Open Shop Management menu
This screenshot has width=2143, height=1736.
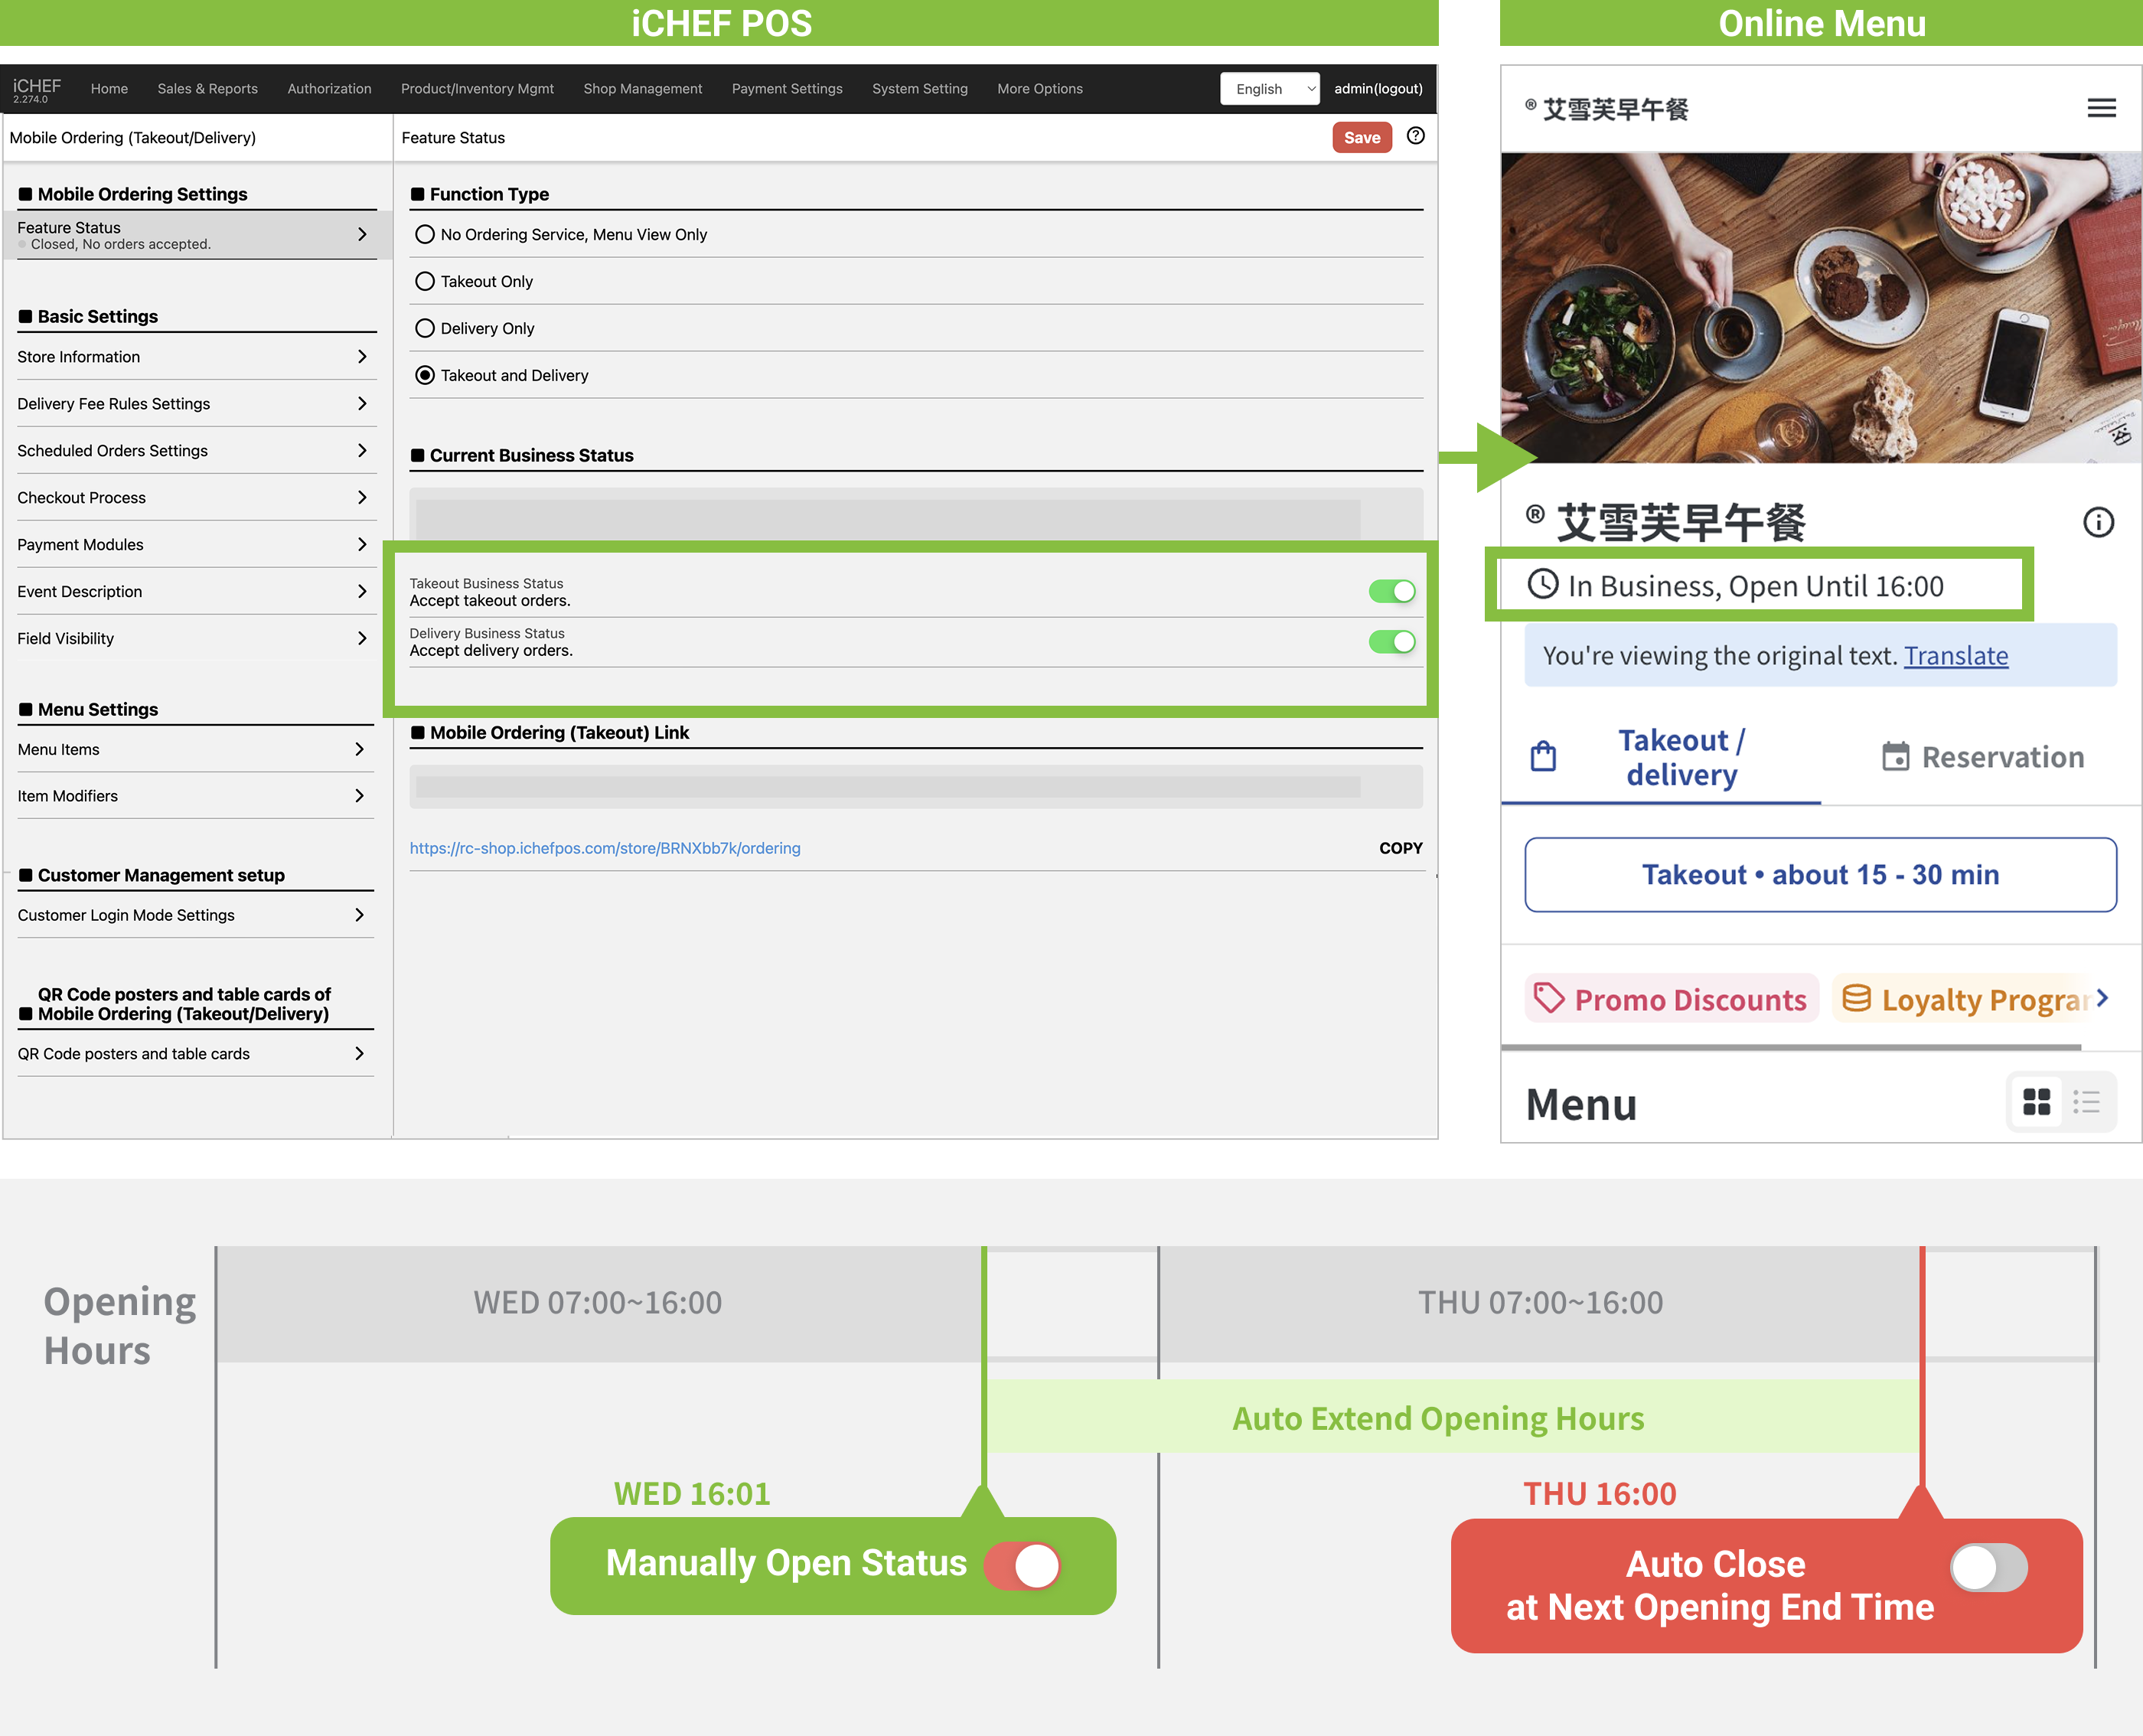642,88
